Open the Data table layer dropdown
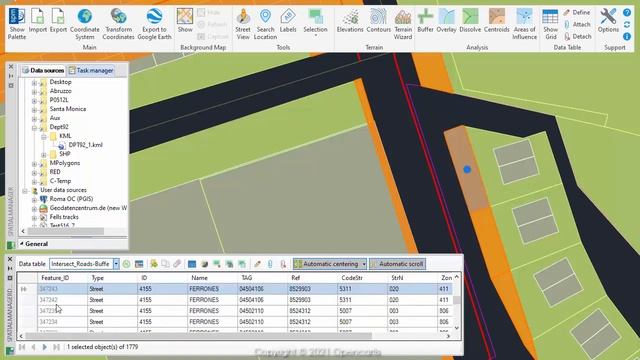This screenshot has height=360, width=640. click(x=116, y=264)
